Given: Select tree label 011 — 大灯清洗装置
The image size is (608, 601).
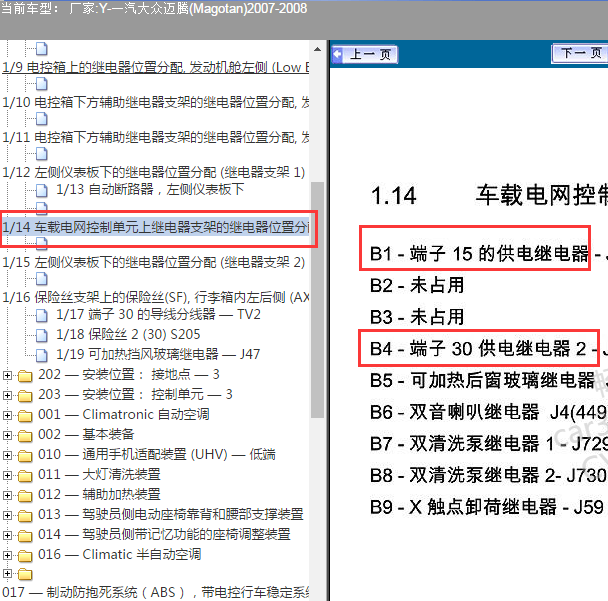Looking at the screenshot, I should (x=99, y=475).
